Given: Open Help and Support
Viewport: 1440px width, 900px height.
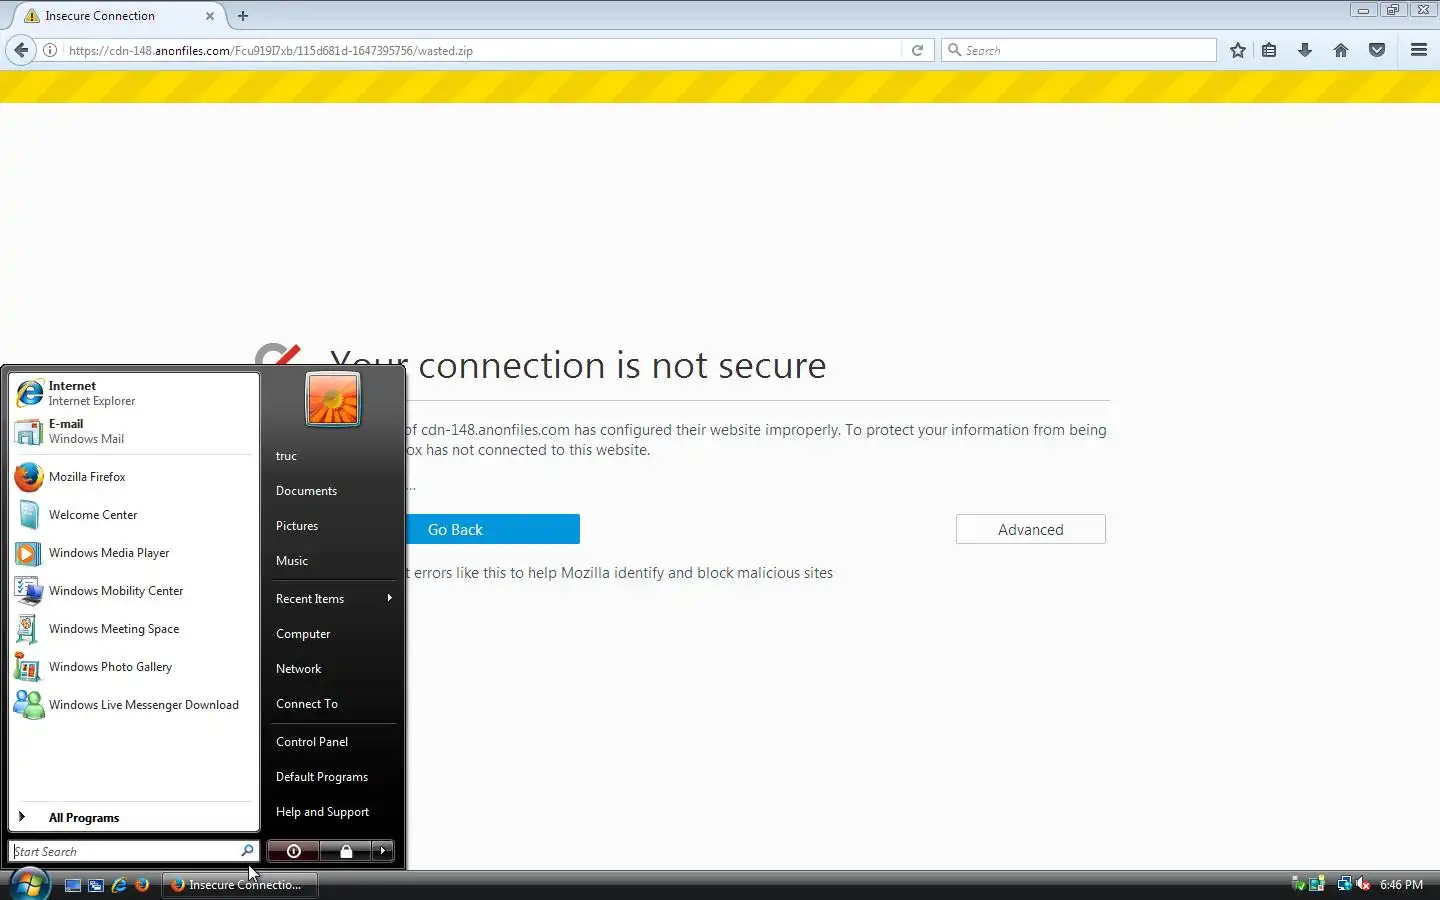Looking at the screenshot, I should [332, 812].
